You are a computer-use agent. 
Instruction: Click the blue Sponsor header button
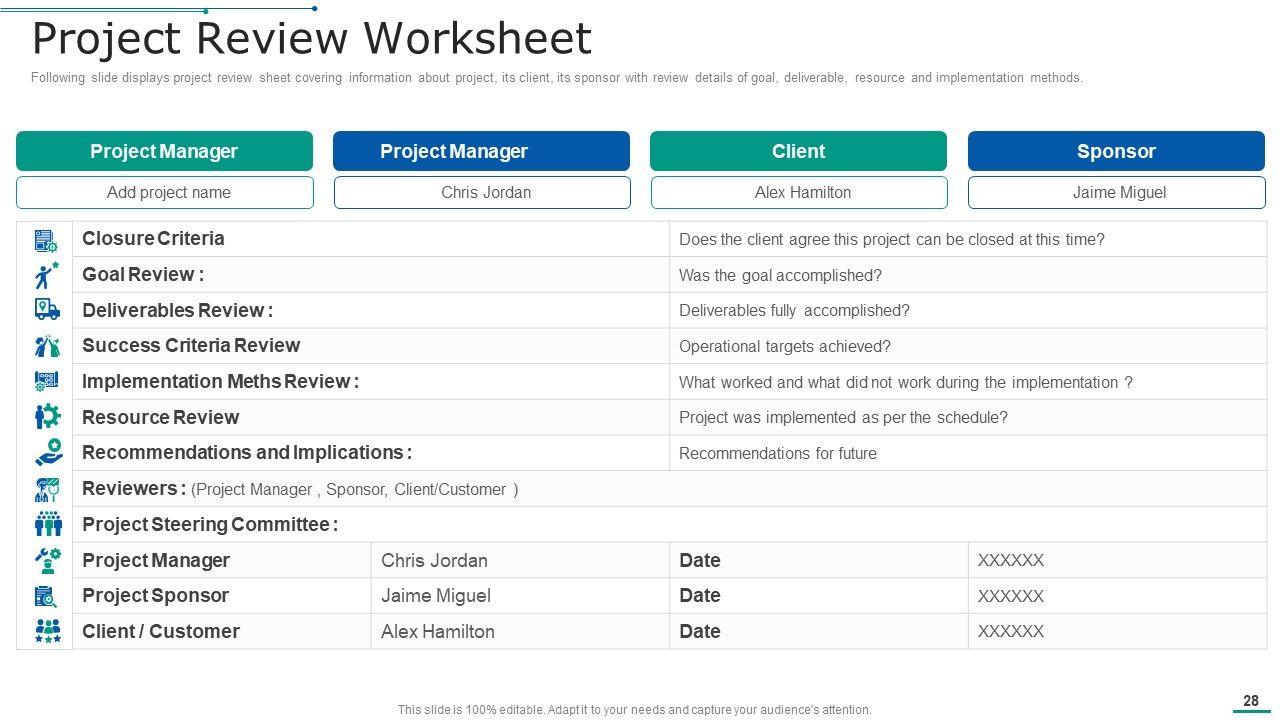[1116, 151]
